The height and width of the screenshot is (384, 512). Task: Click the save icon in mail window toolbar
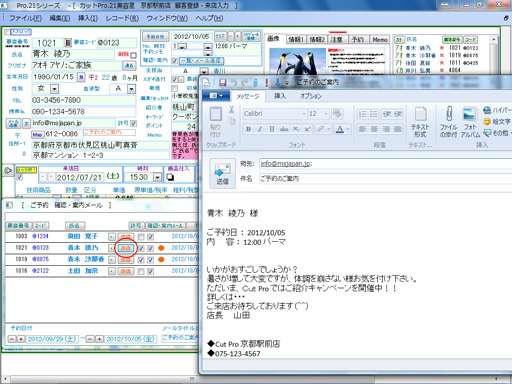click(222, 82)
